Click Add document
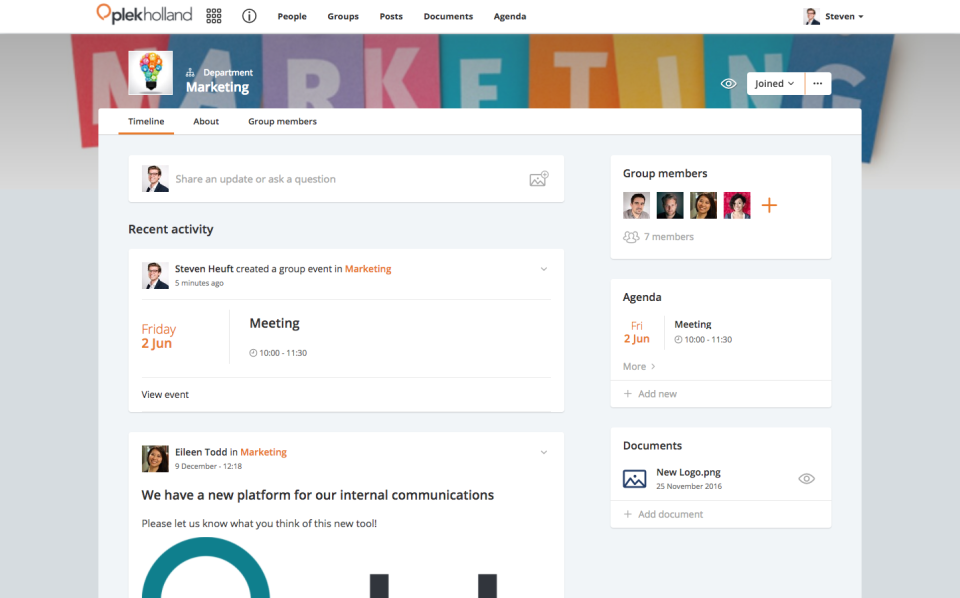960x598 pixels. 664,515
